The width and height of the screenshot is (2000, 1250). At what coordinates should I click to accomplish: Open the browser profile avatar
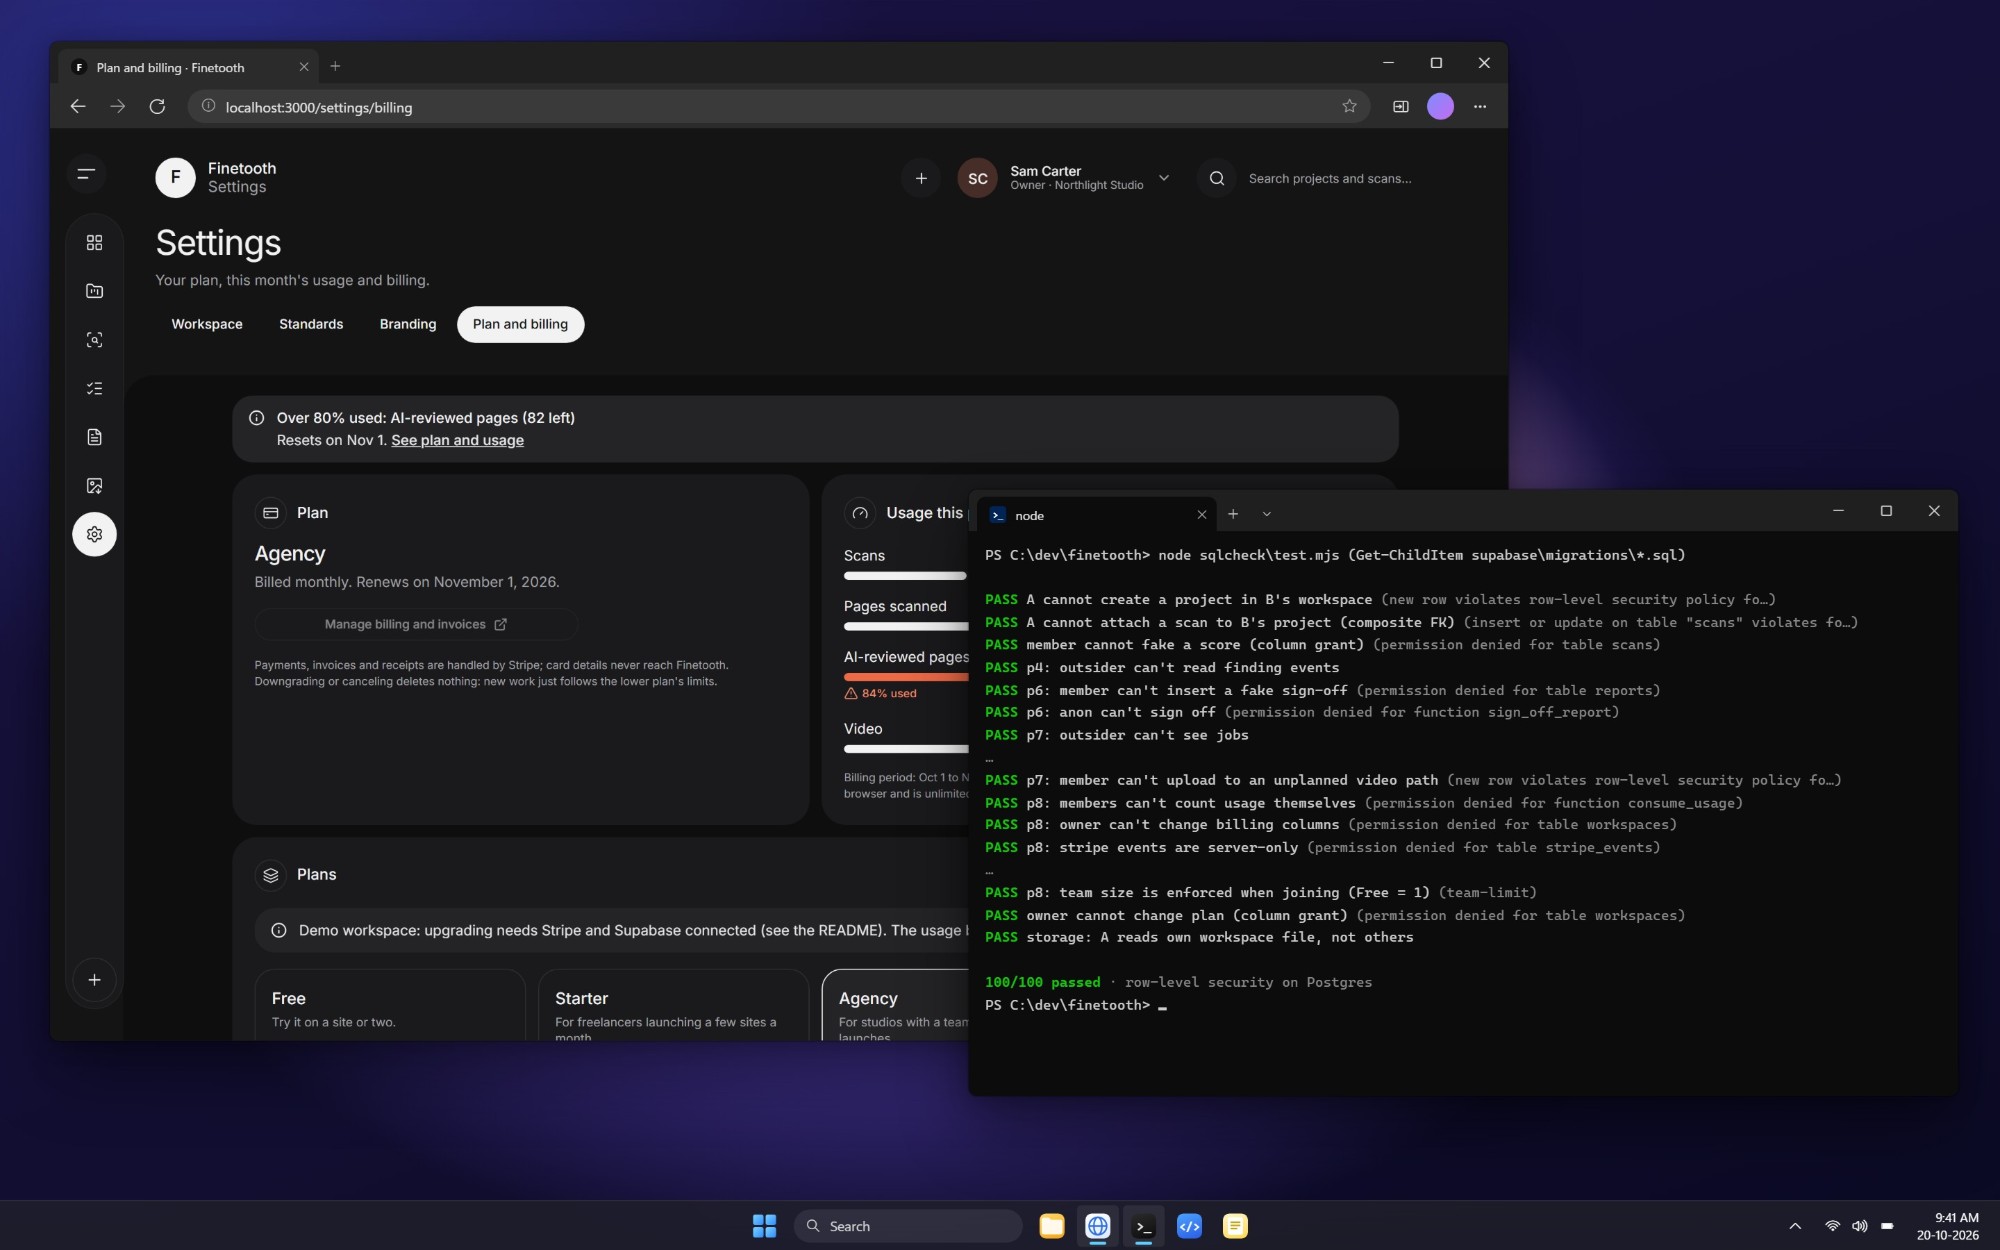(1440, 106)
